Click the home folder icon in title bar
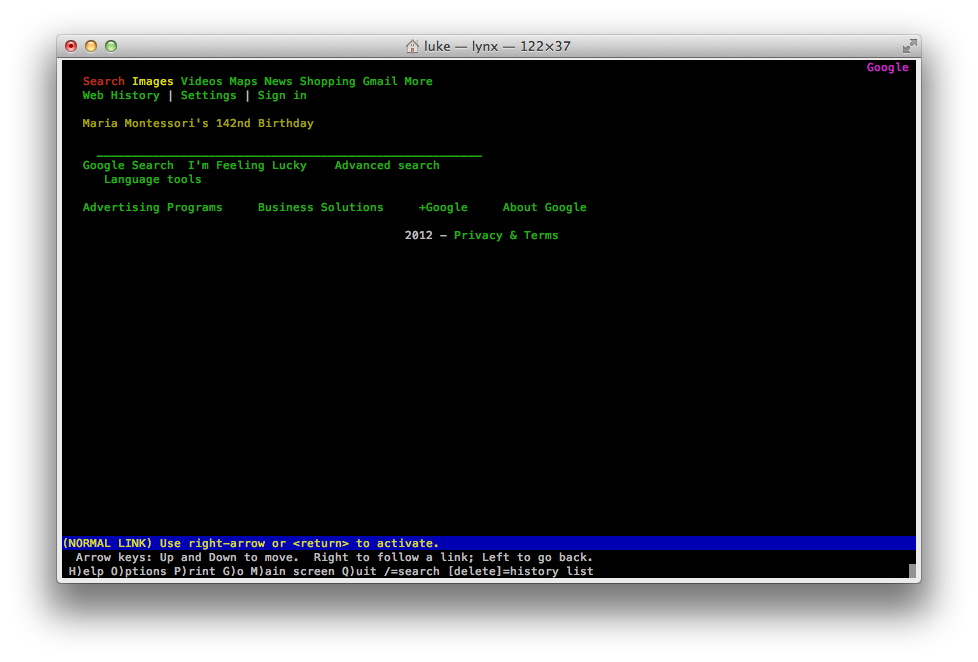Viewport: 978px width, 662px height. pos(412,46)
